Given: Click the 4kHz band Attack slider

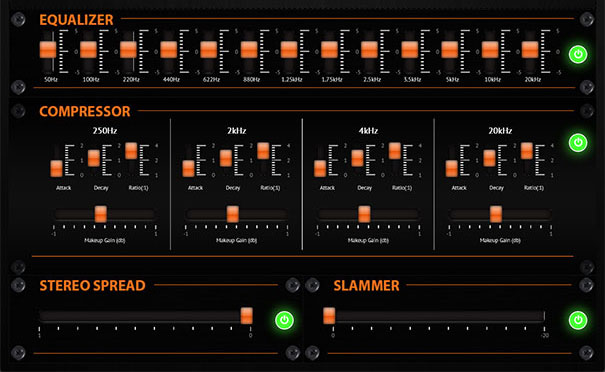Looking at the screenshot, I should (320, 169).
